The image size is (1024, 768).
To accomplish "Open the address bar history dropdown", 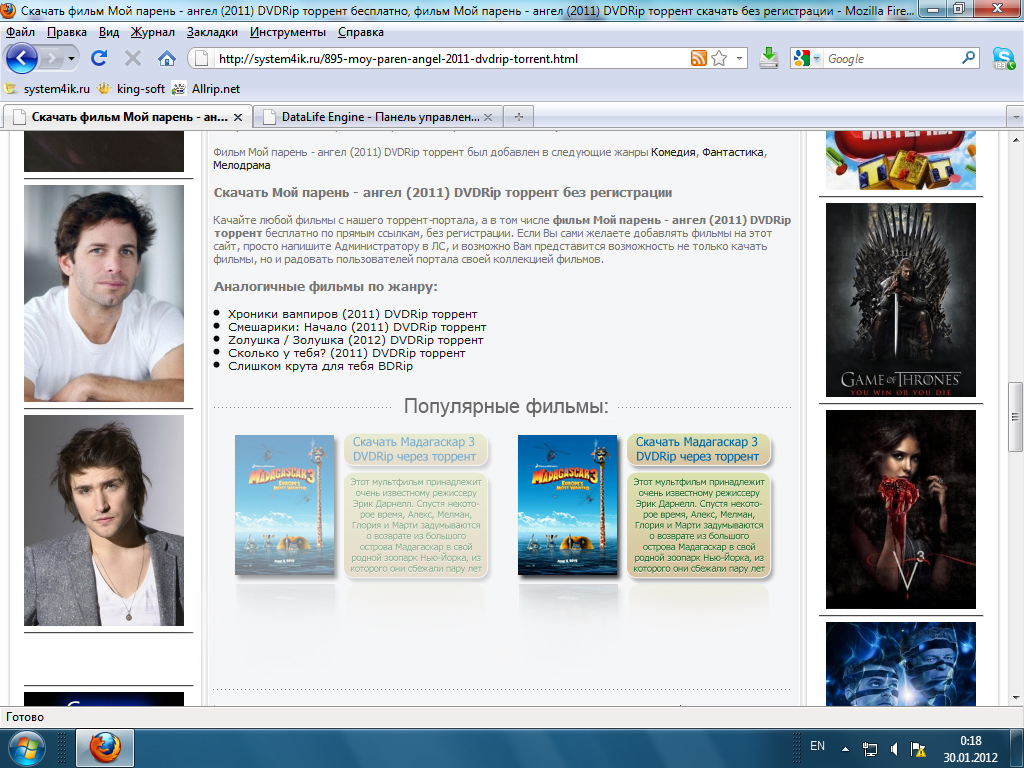I will [x=739, y=59].
